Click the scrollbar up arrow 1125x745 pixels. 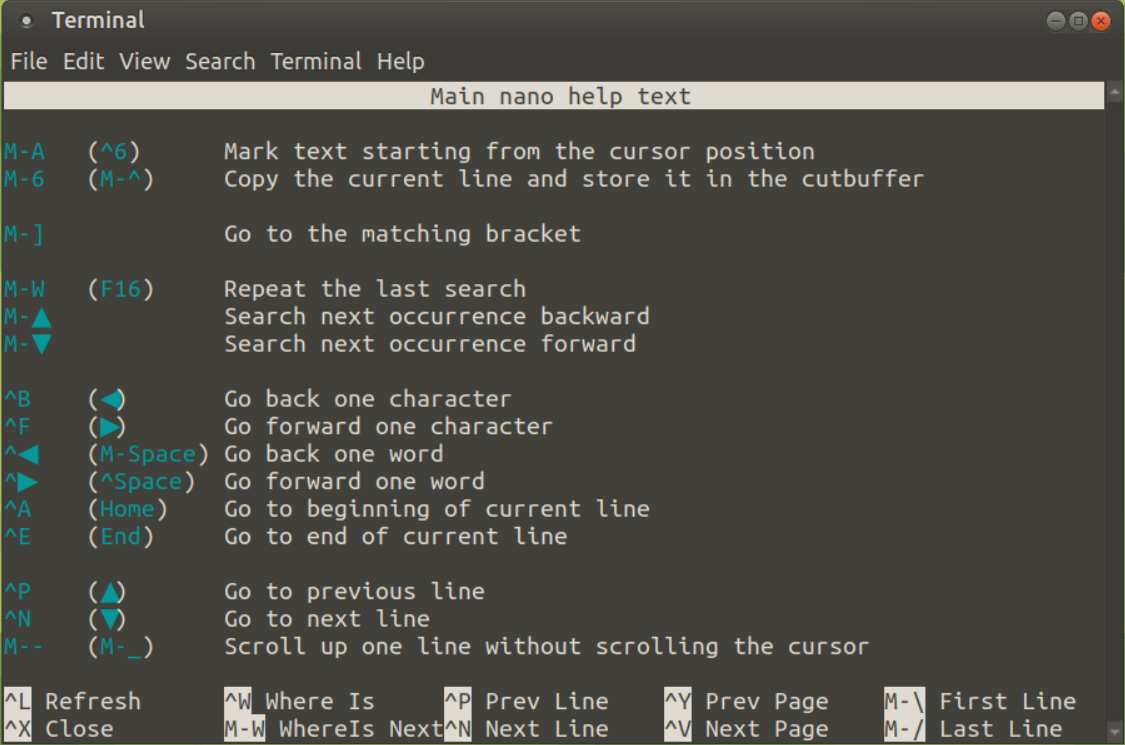point(1114,95)
